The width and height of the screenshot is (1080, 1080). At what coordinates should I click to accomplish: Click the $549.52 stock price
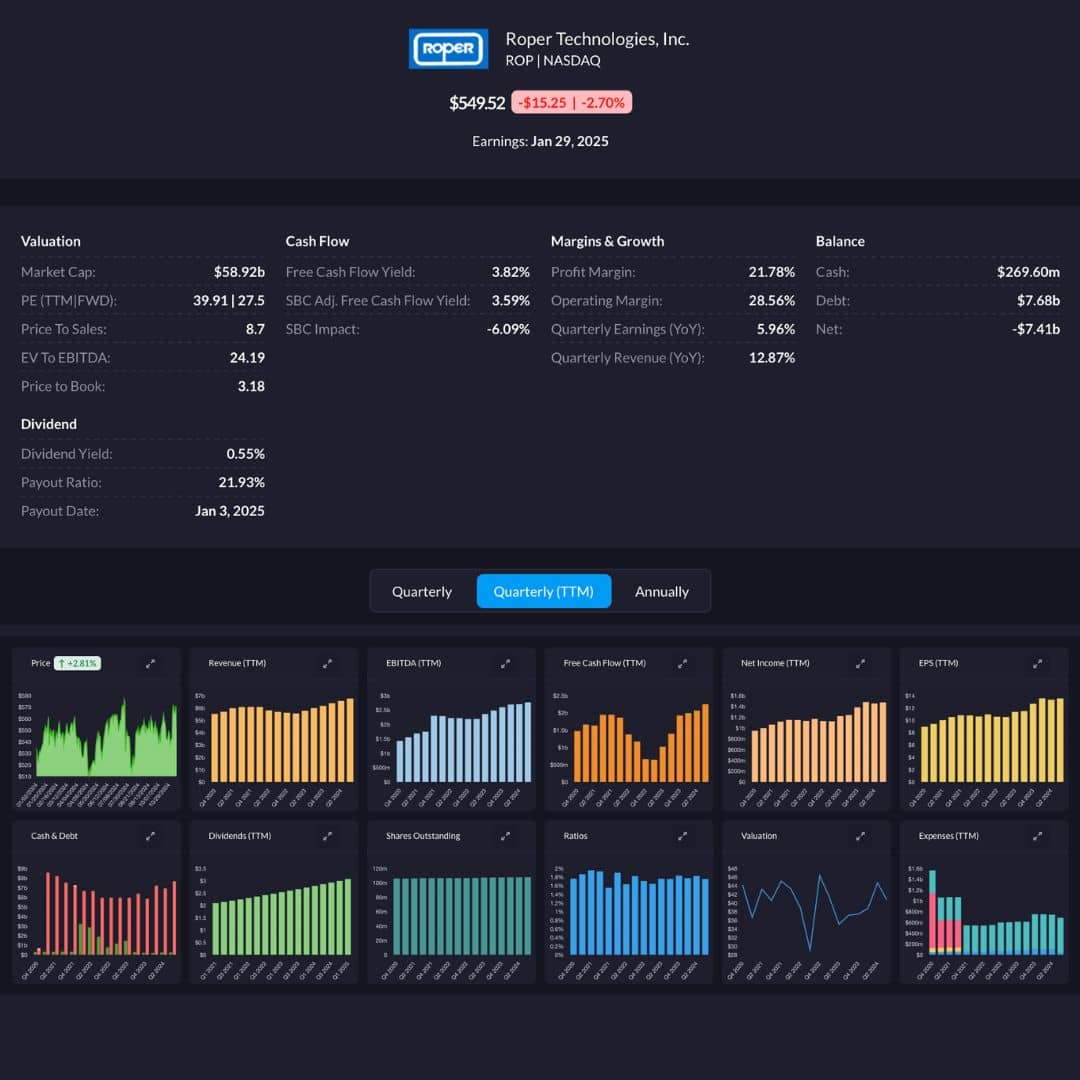coord(477,103)
